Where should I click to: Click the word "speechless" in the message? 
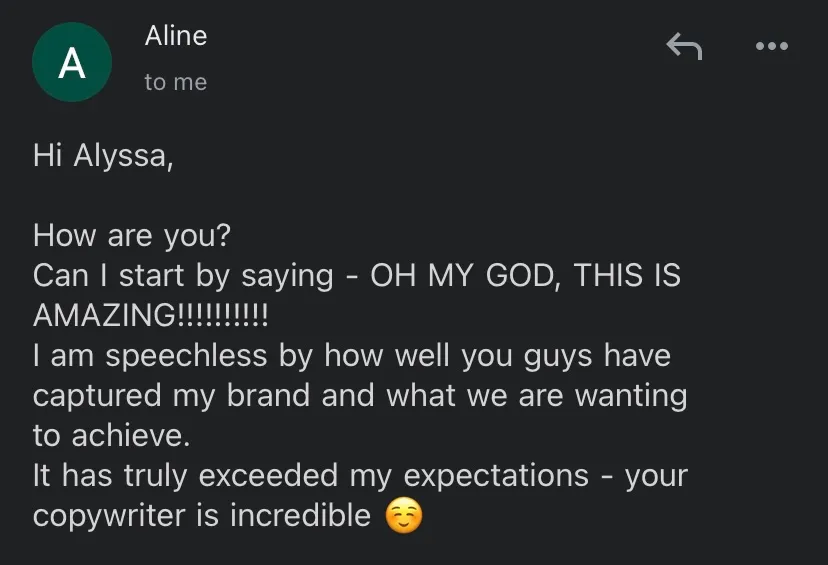click(187, 356)
